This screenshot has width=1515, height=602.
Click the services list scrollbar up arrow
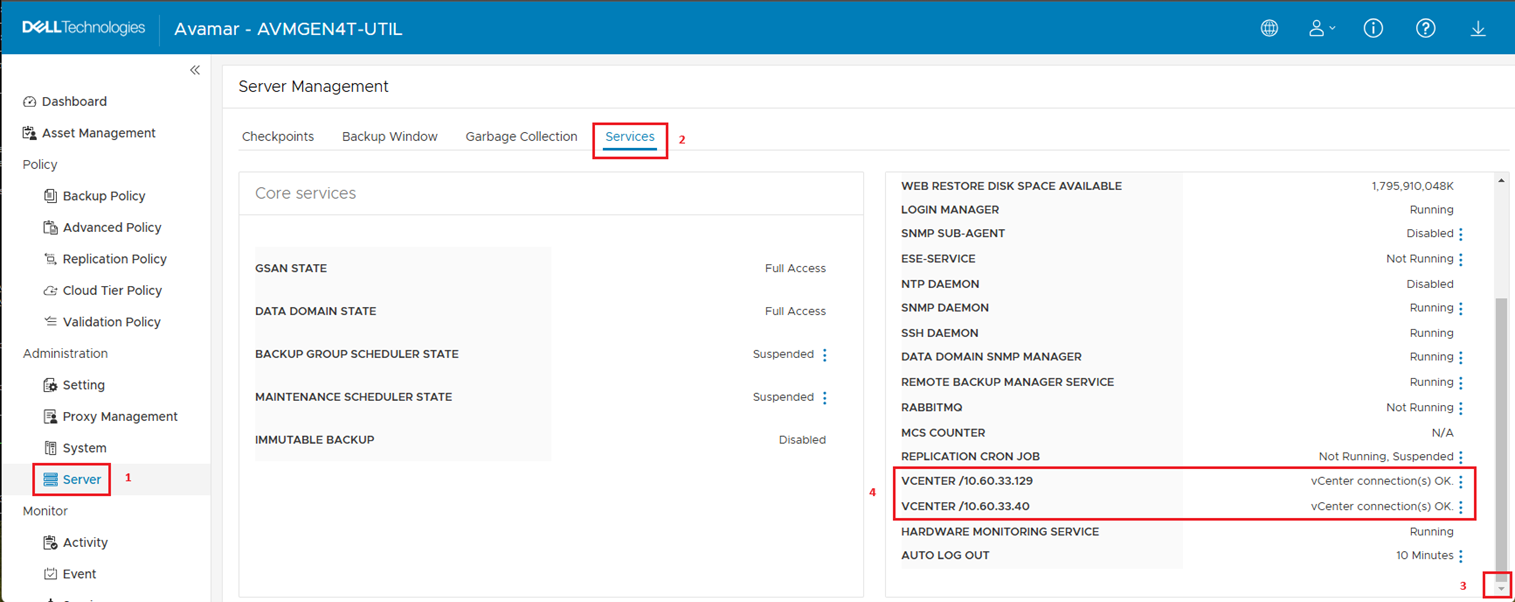tap(1501, 181)
